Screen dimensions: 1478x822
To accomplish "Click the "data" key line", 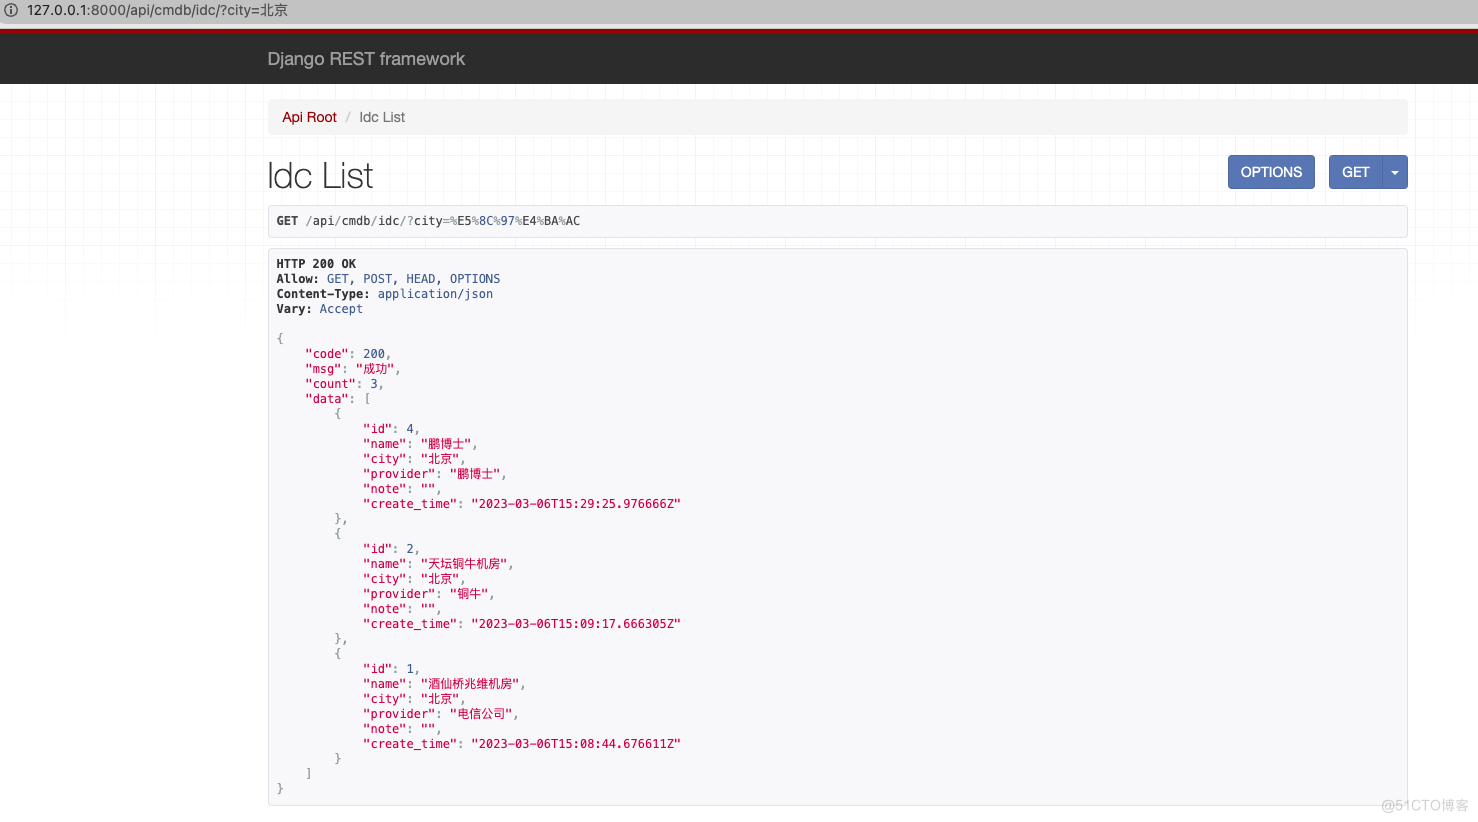I will pos(338,399).
